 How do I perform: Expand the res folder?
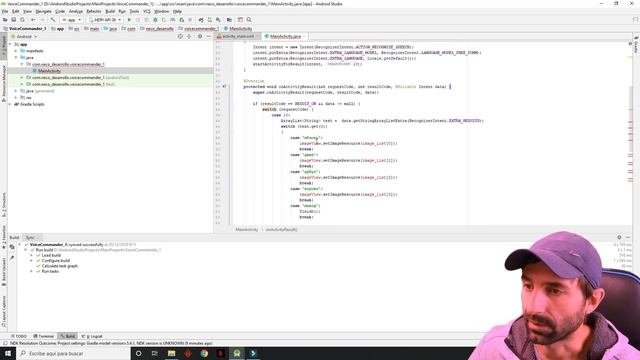[x=16, y=98]
